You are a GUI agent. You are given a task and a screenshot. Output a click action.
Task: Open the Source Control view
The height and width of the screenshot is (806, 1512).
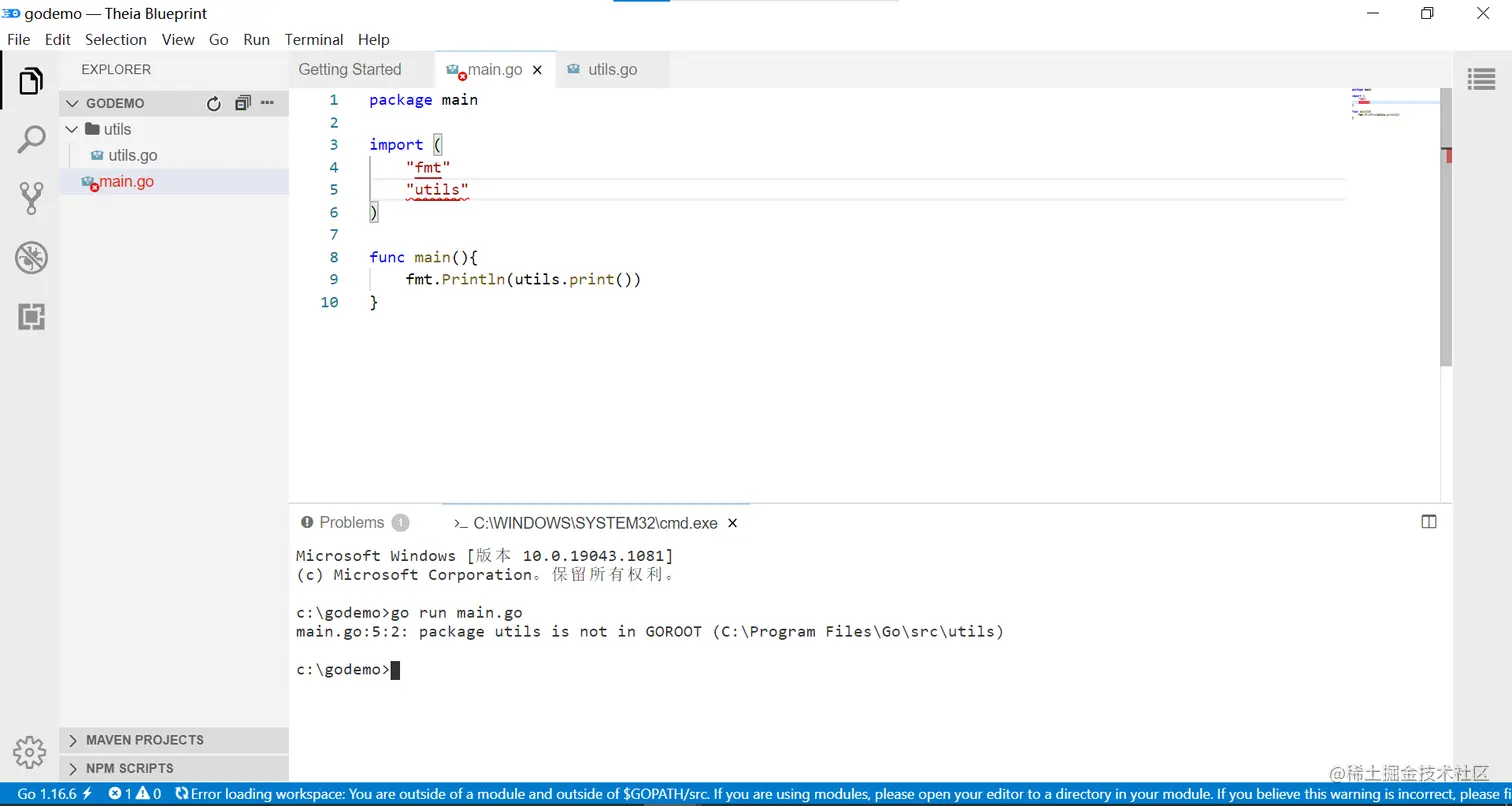click(30, 197)
